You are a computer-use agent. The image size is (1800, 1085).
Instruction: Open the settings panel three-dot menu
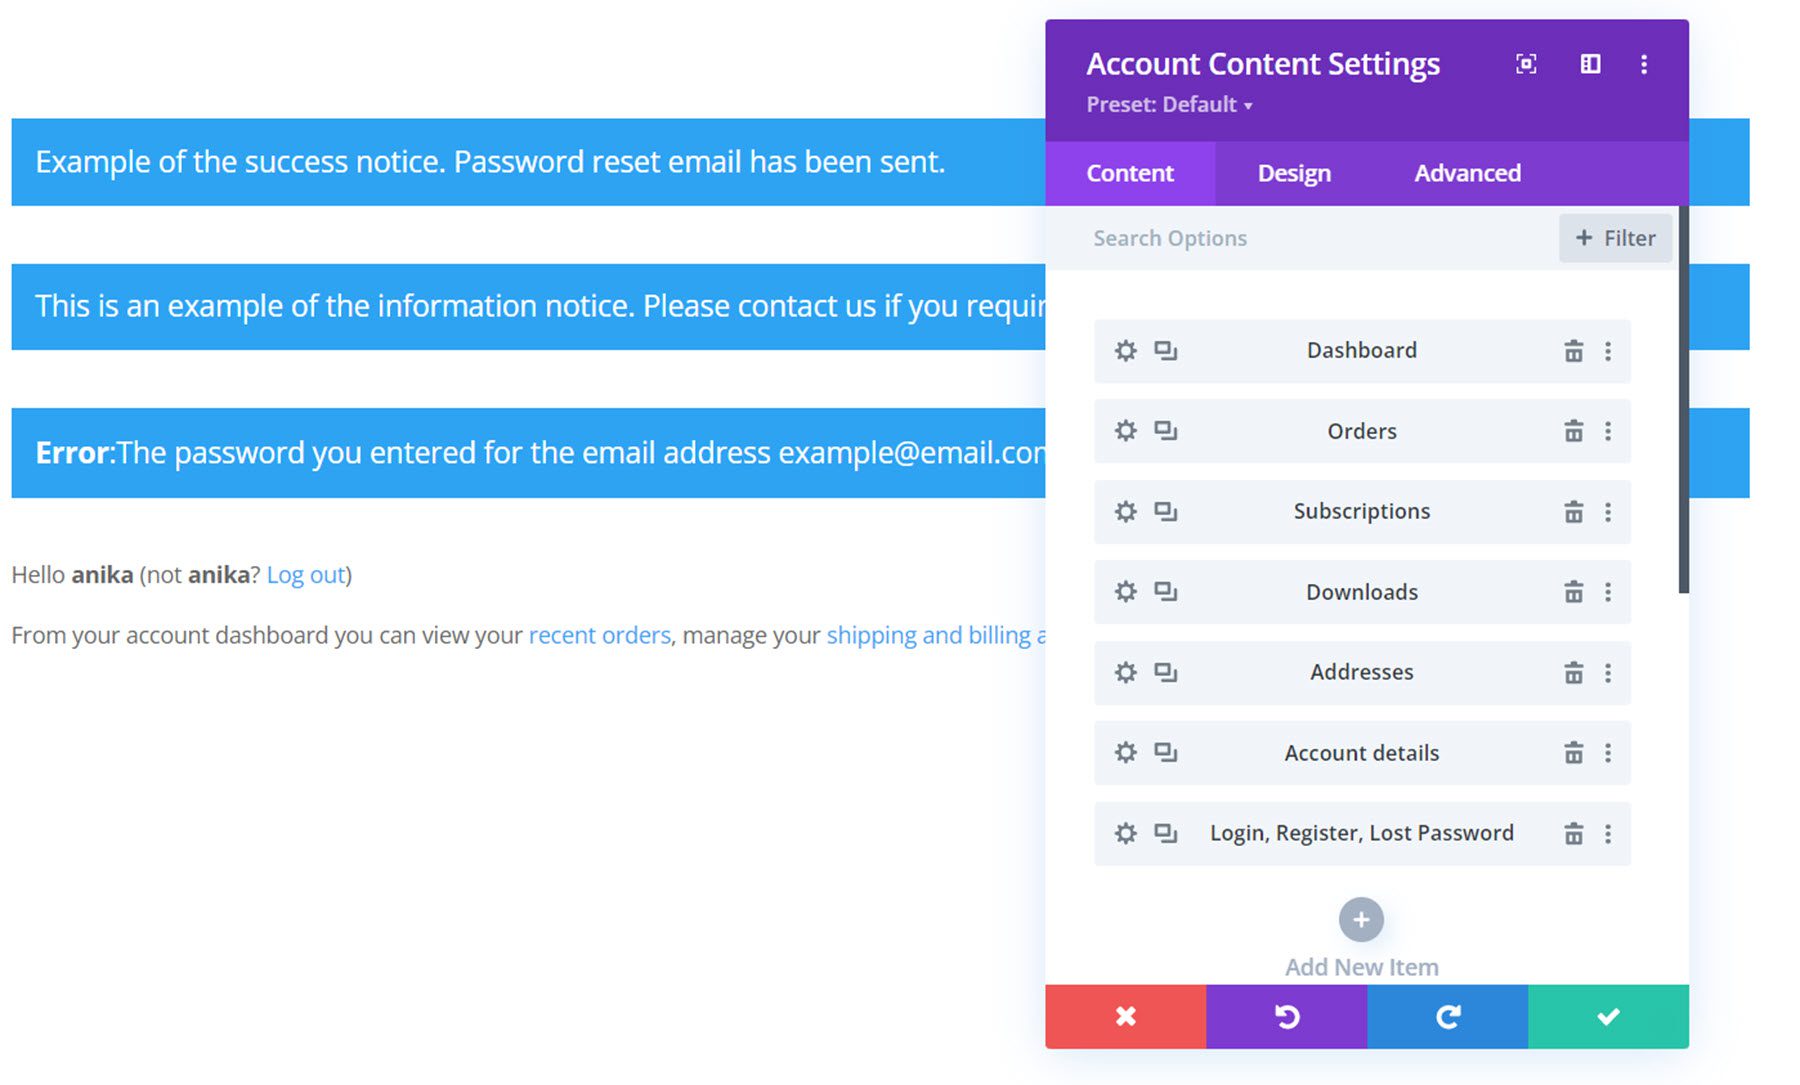[1644, 65]
